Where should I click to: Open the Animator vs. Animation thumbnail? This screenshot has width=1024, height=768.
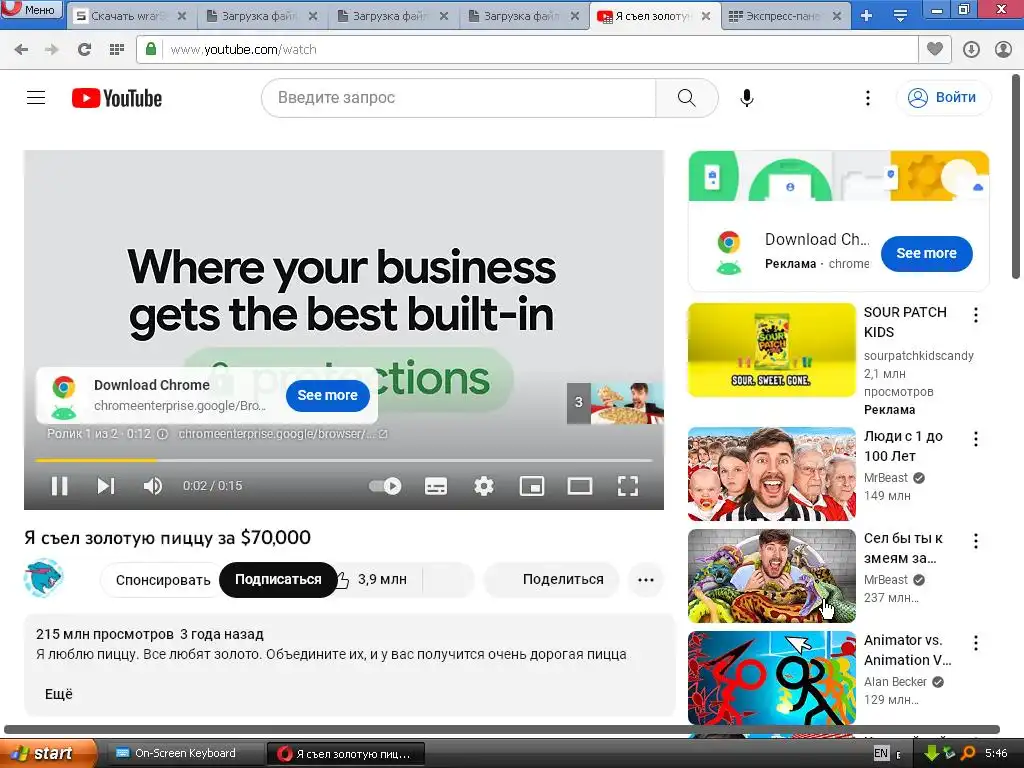771,678
